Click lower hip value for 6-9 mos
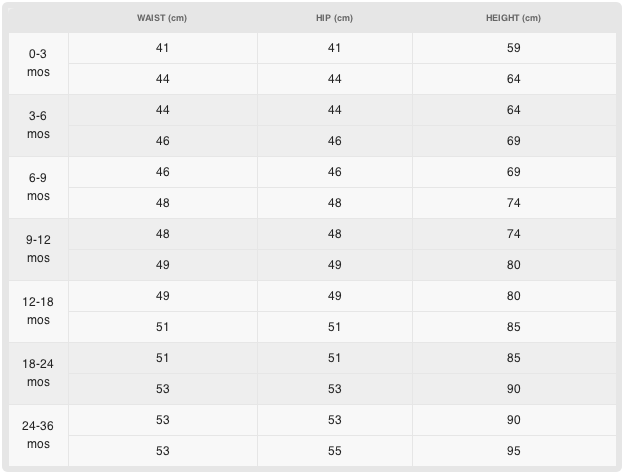The width and height of the screenshot is (625, 475). pos(334,203)
